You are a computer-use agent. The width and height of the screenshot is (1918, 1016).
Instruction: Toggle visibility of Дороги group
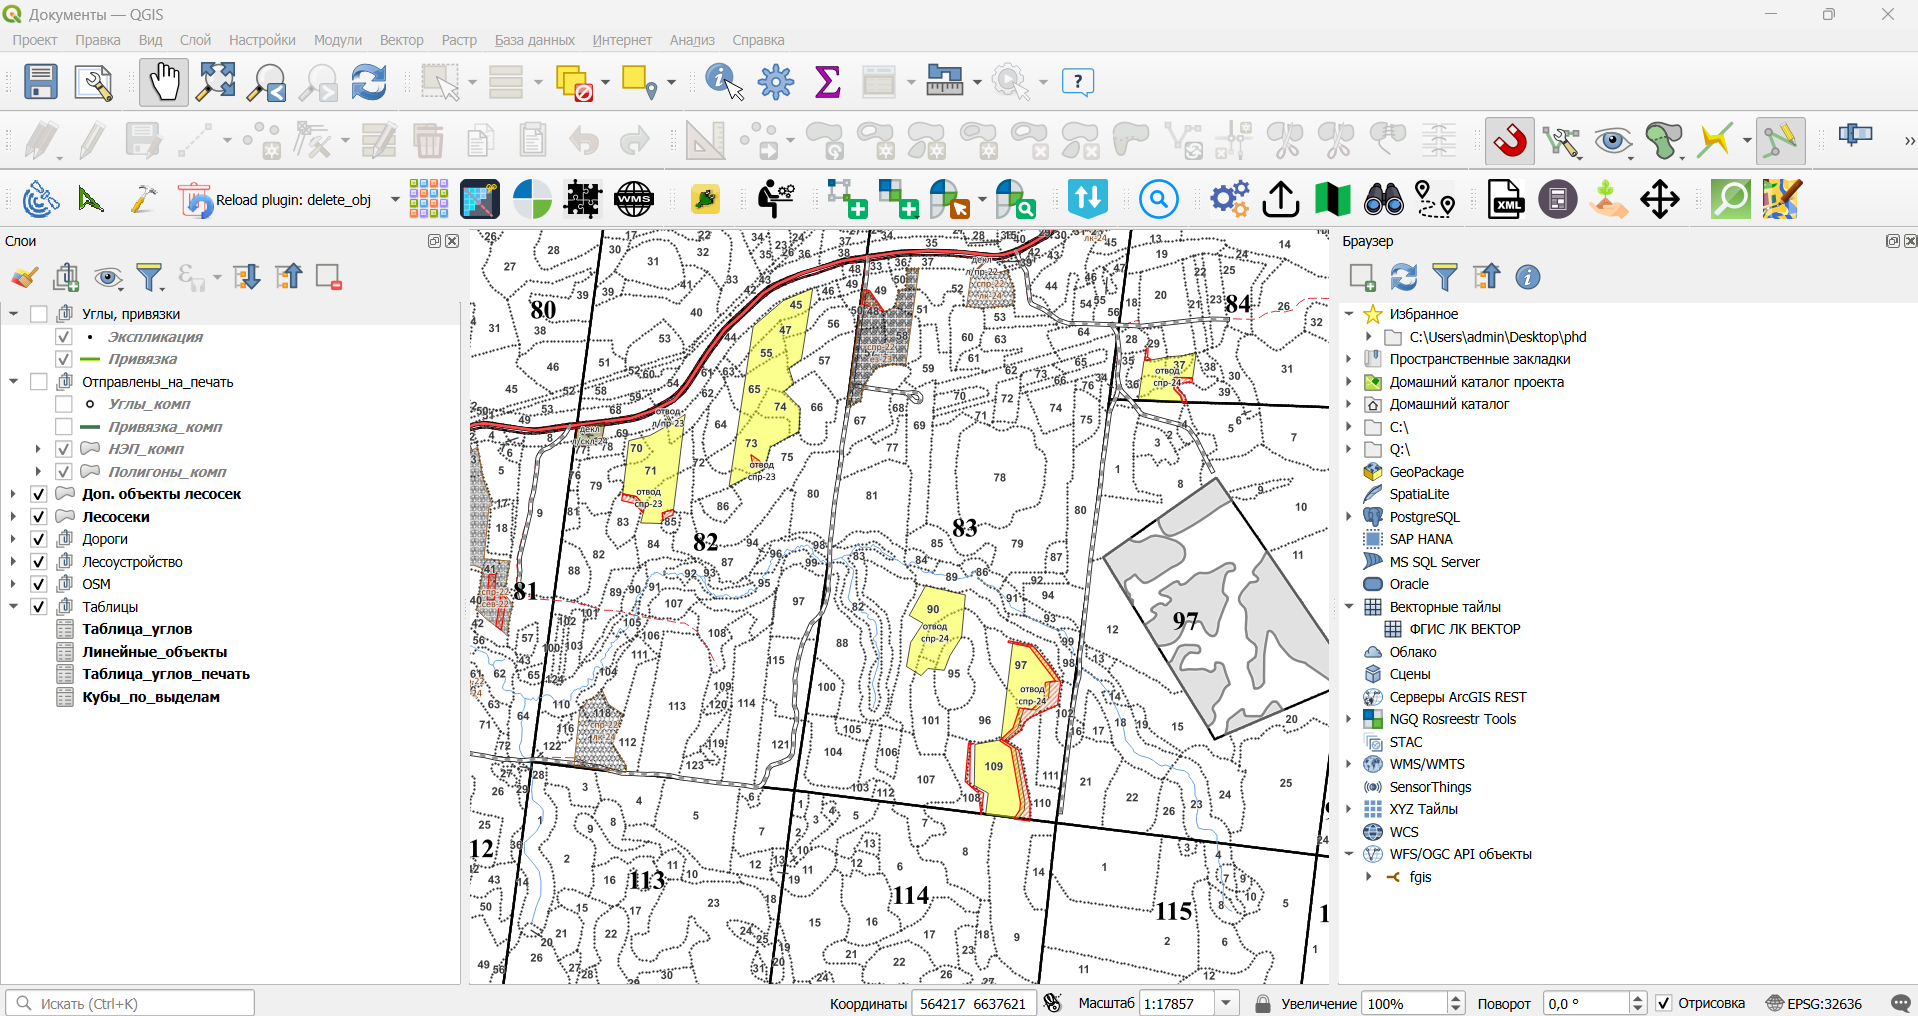click(39, 539)
